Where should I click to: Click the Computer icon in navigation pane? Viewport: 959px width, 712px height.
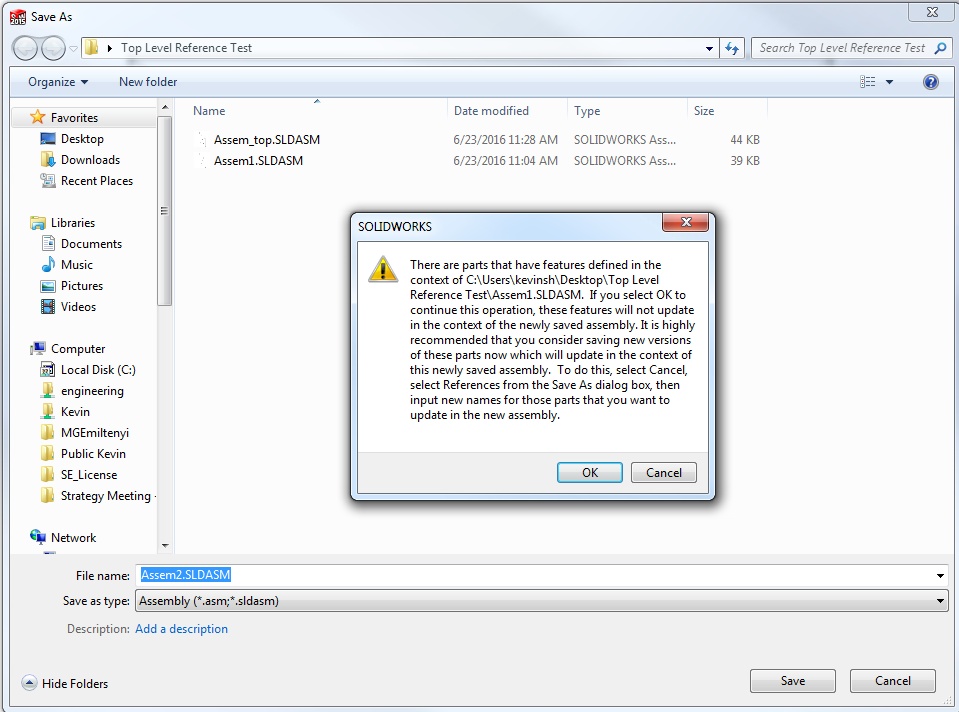tap(38, 348)
